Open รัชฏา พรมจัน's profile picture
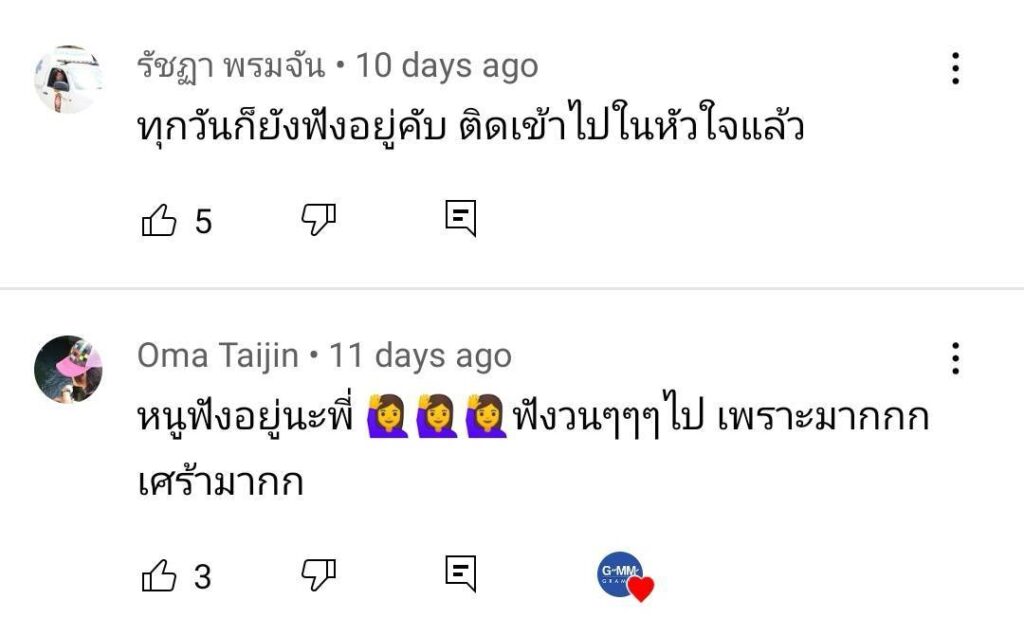Viewport: 1024px width, 636px height. click(x=68, y=79)
